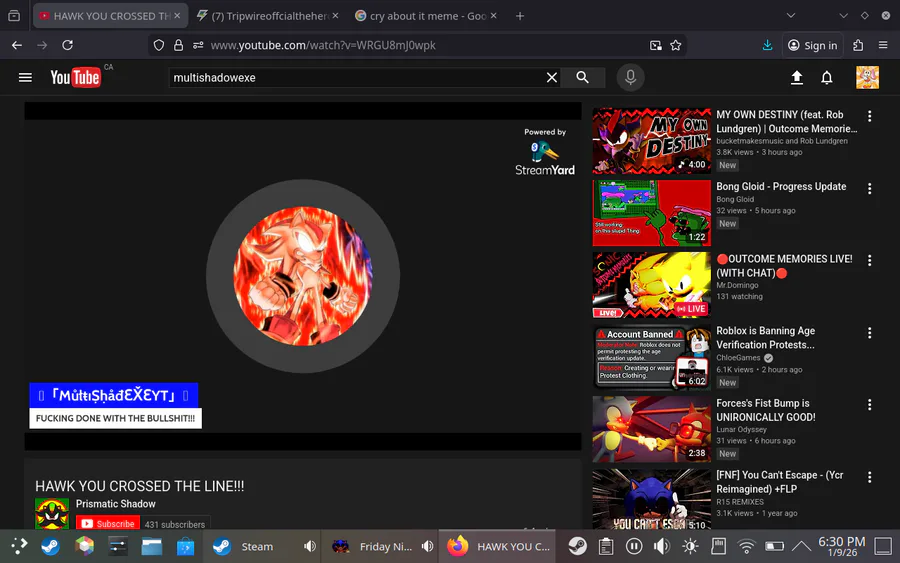Open Bong Gloid Progress Update thumbnail
Viewport: 900px width, 563px height.
[x=651, y=213]
